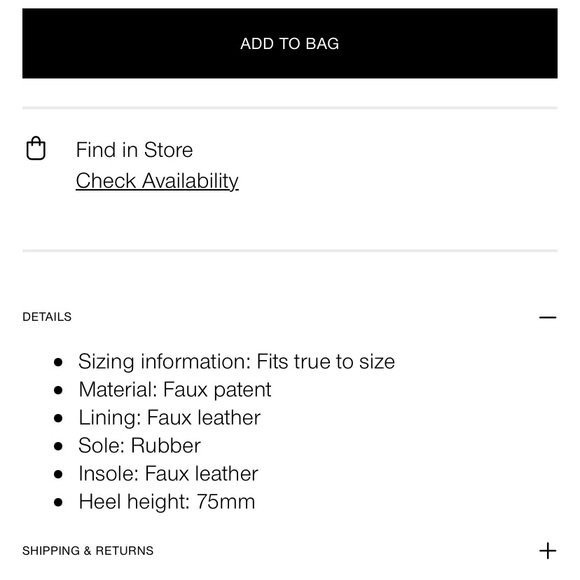Expand Shipping & Returns with plus icon

click(548, 551)
